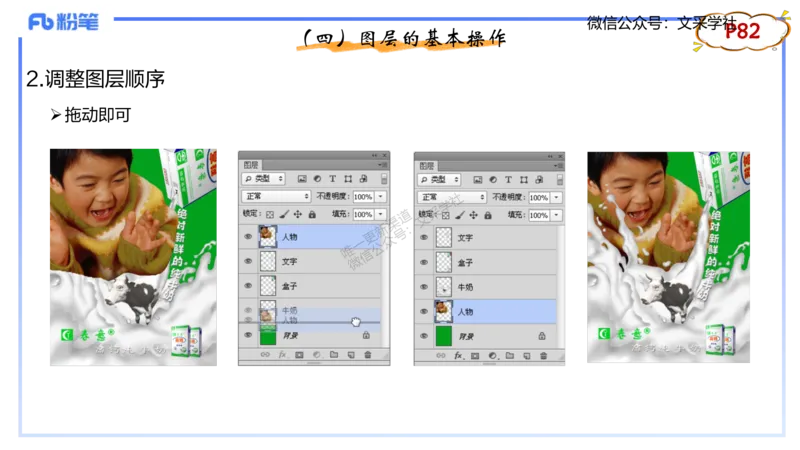
Task: Select the 图层 tab in the left panel
Action: [250, 164]
